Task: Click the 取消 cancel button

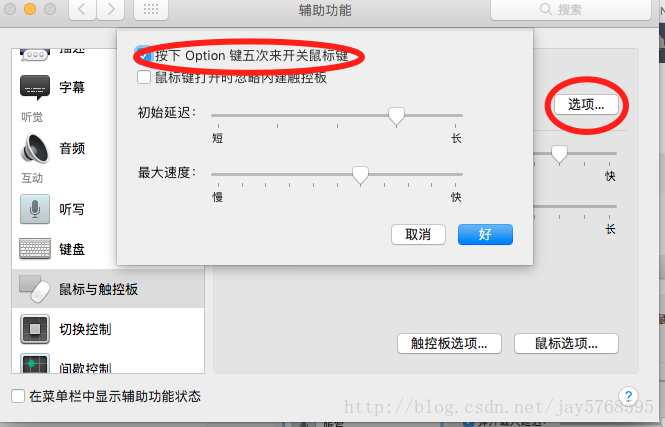Action: click(418, 234)
